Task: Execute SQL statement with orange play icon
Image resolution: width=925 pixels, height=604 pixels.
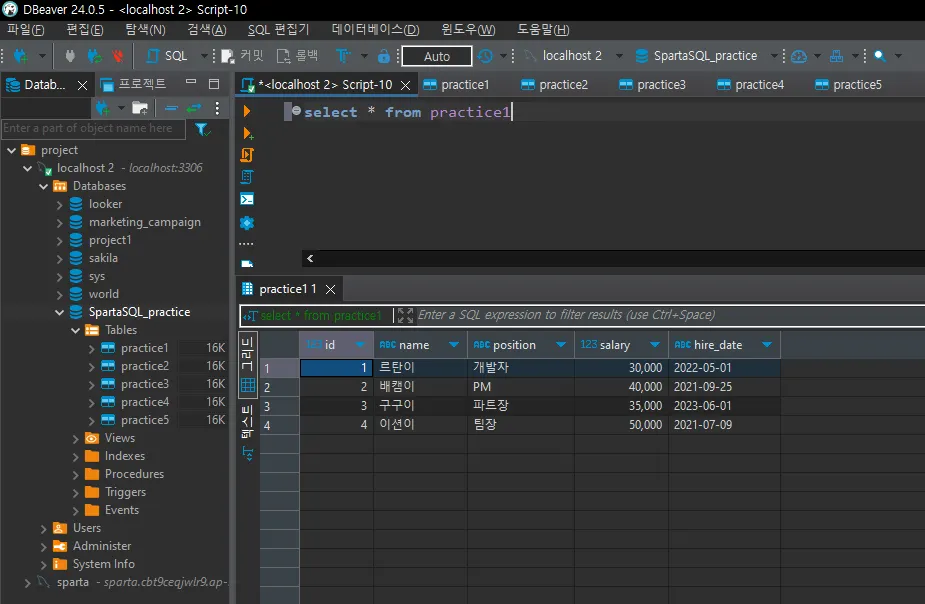Action: coord(247,111)
